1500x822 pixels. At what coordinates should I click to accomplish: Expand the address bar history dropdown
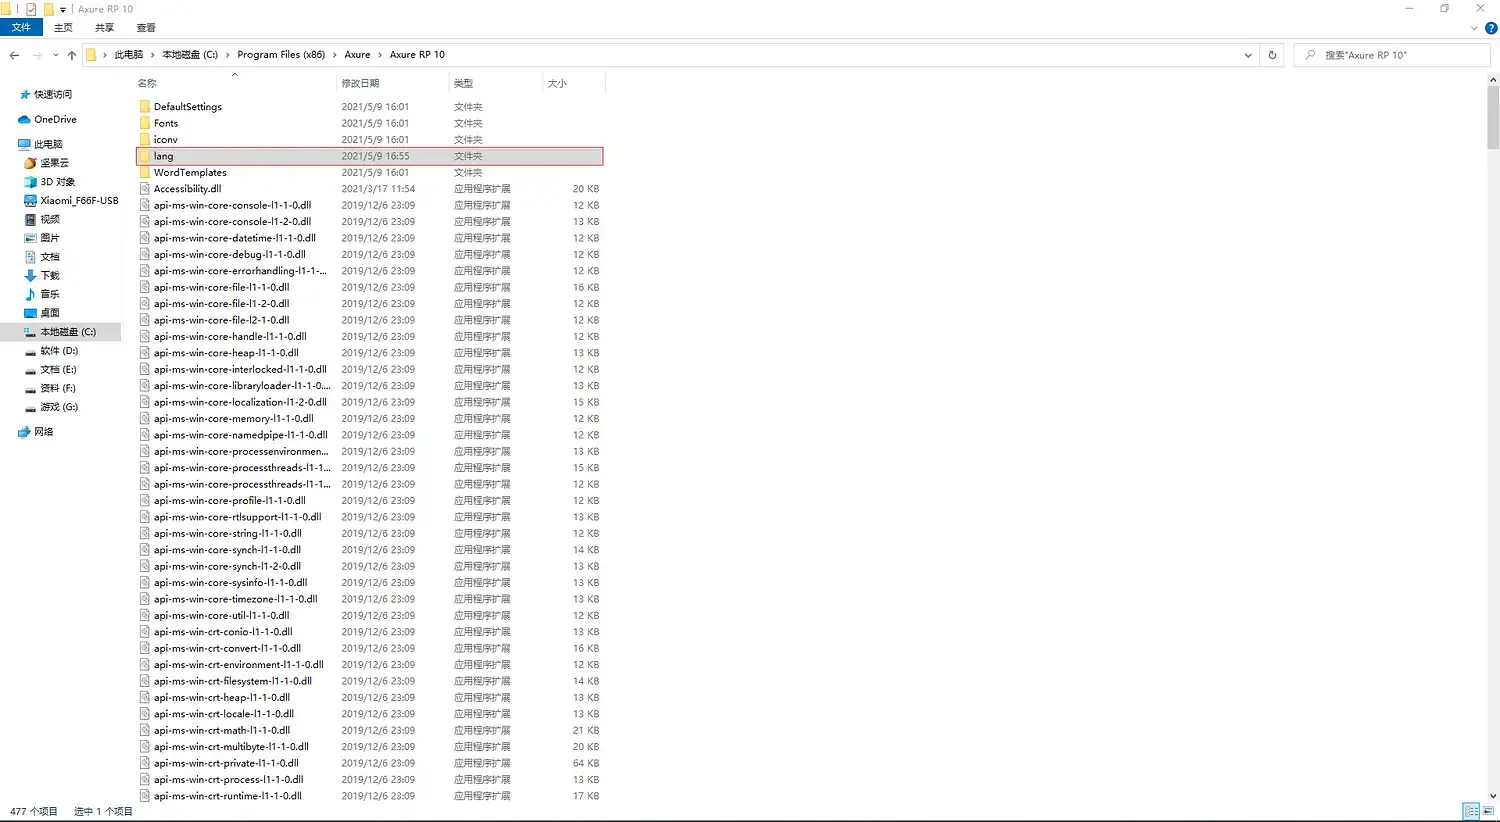[x=1248, y=55]
